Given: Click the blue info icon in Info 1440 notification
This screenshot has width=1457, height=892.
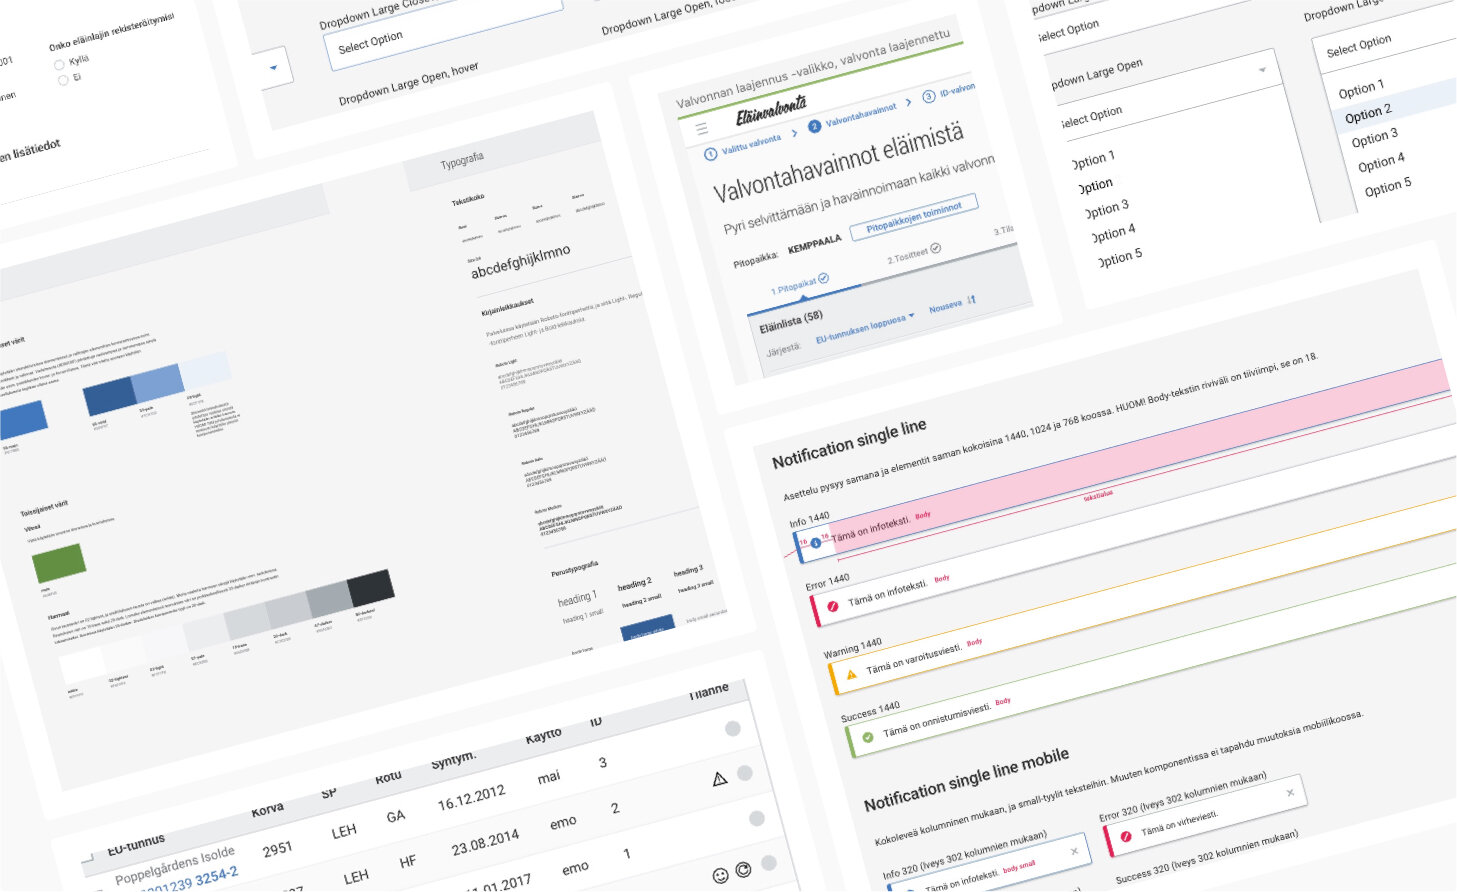Looking at the screenshot, I should point(815,543).
